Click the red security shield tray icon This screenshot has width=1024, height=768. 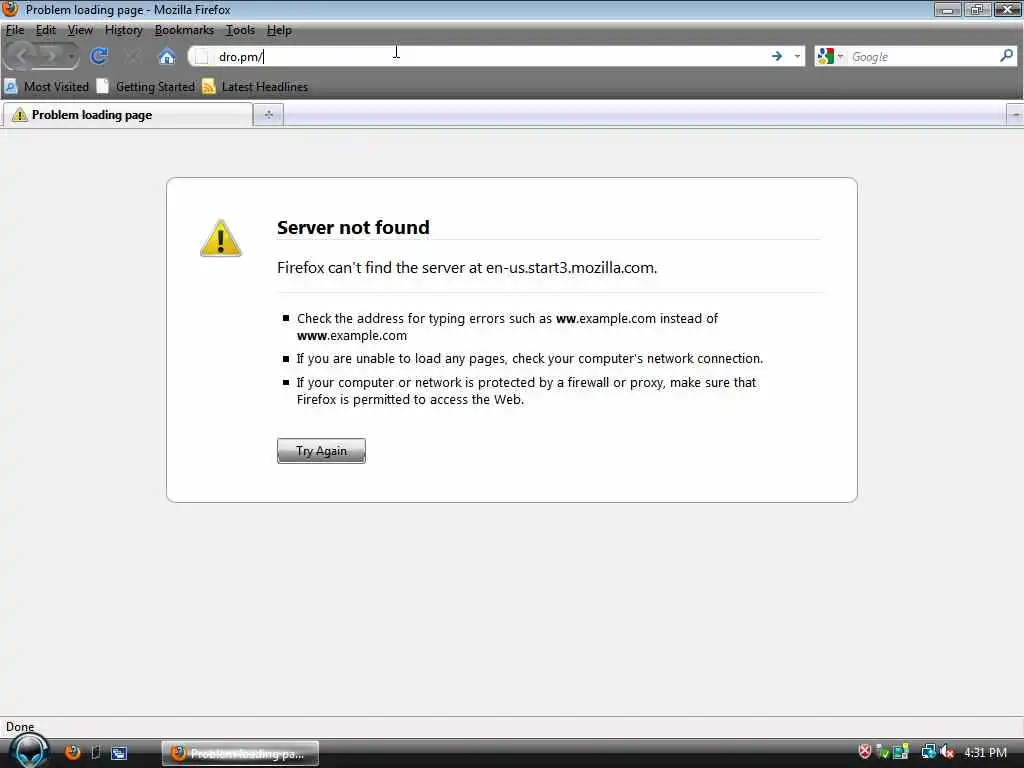tap(865, 752)
